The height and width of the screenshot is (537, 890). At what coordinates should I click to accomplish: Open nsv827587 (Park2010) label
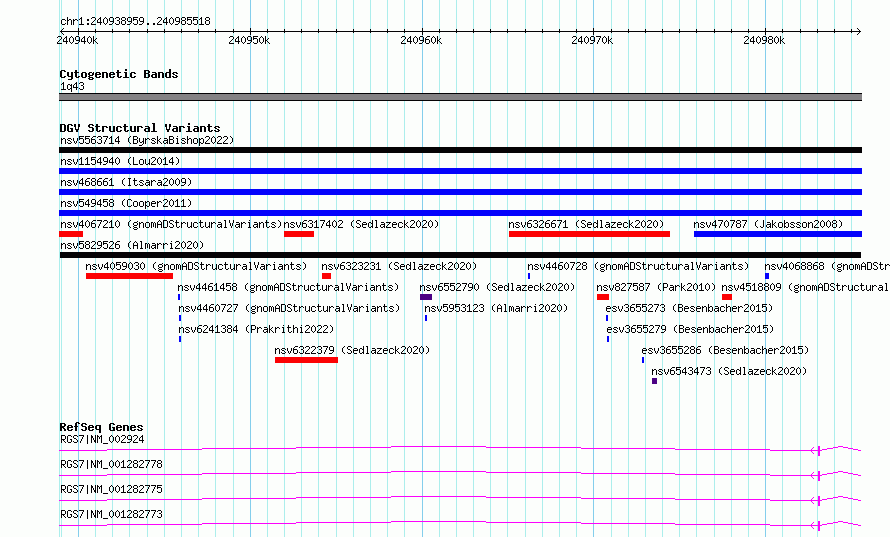(x=656, y=287)
